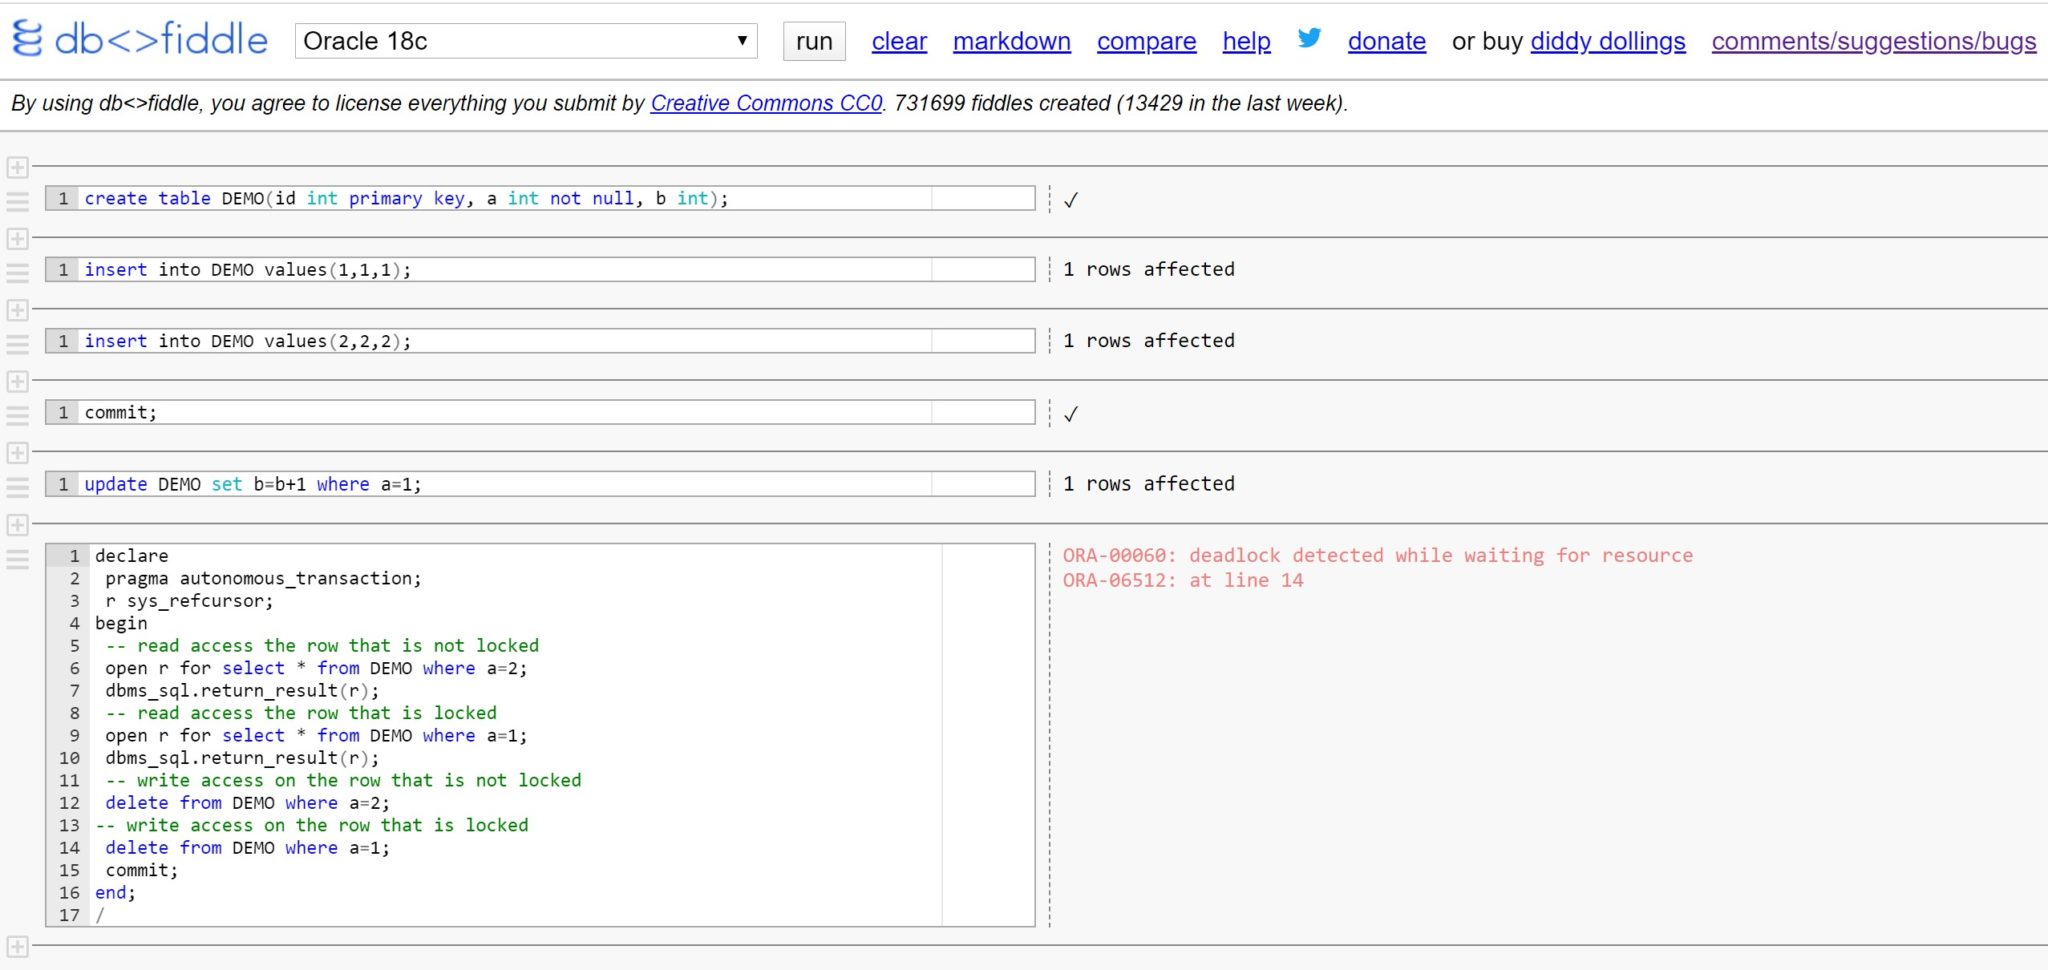Click the handle beside insert values(2,2,2) batch
The height and width of the screenshot is (970, 2048).
click(18, 344)
